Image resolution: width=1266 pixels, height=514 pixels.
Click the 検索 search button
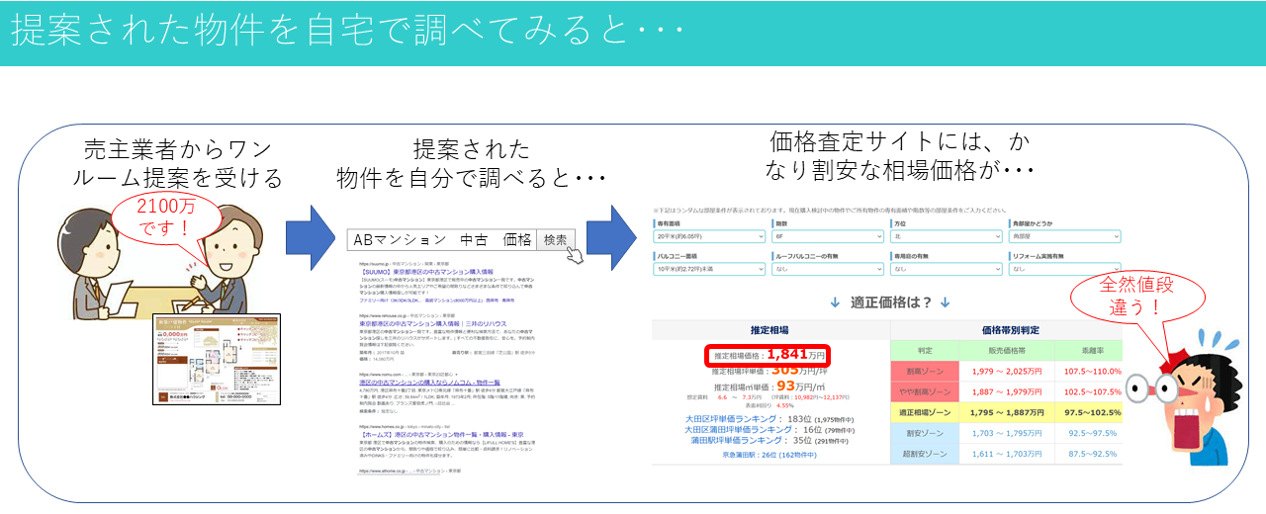click(555, 240)
